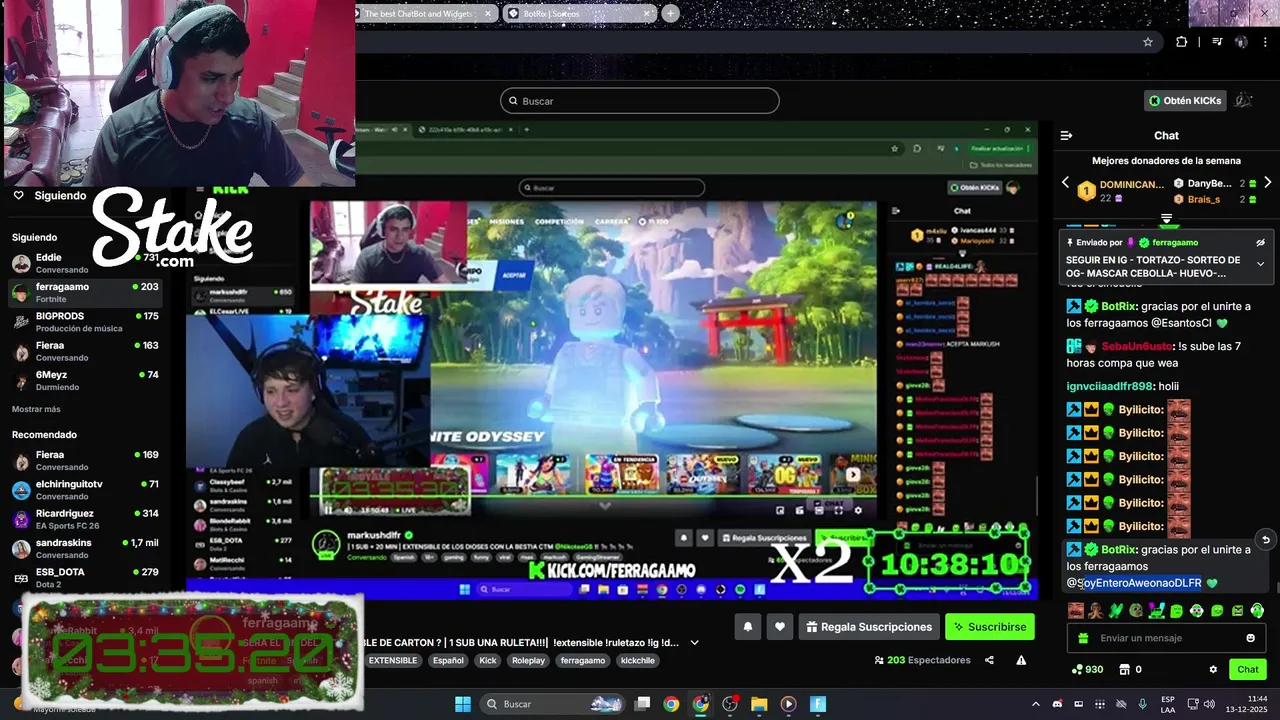Expand the pinned message chevron
Screen dimensions: 1280x720
(x=1260, y=264)
